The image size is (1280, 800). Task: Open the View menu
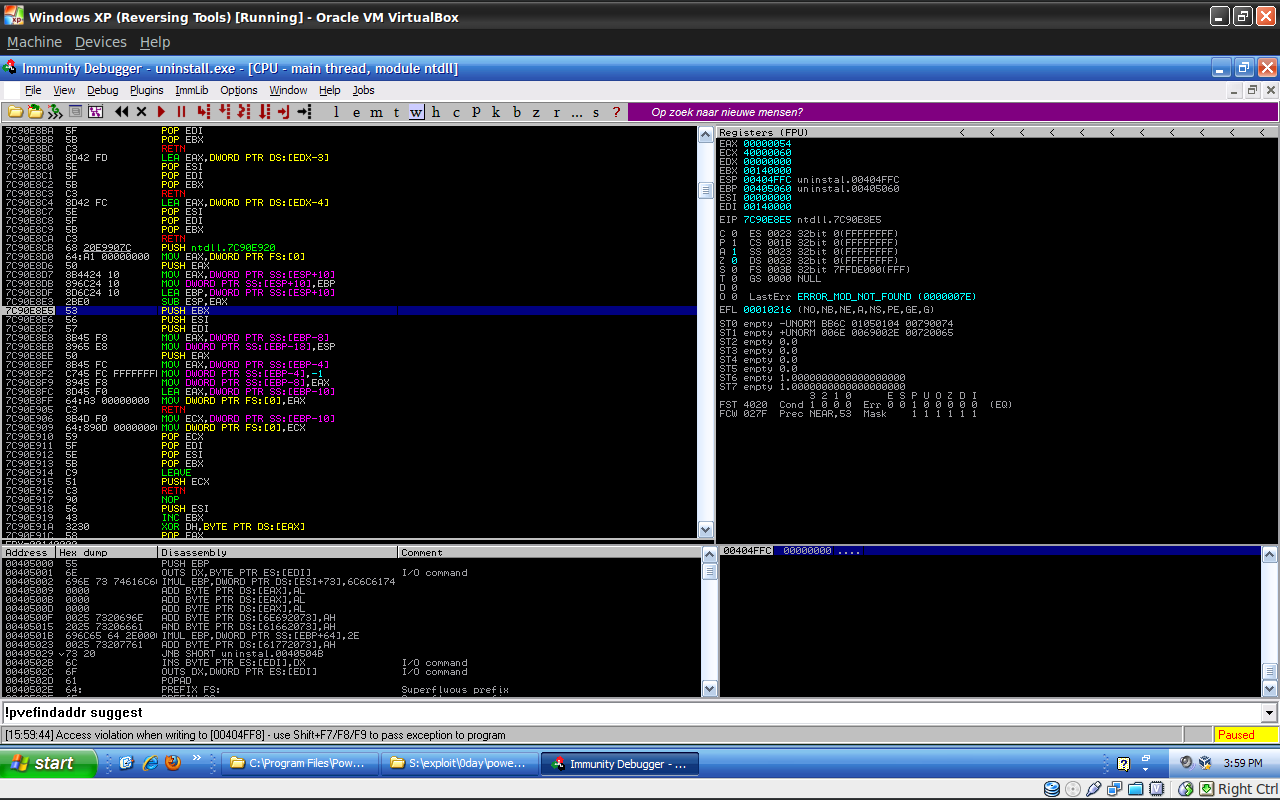point(64,90)
